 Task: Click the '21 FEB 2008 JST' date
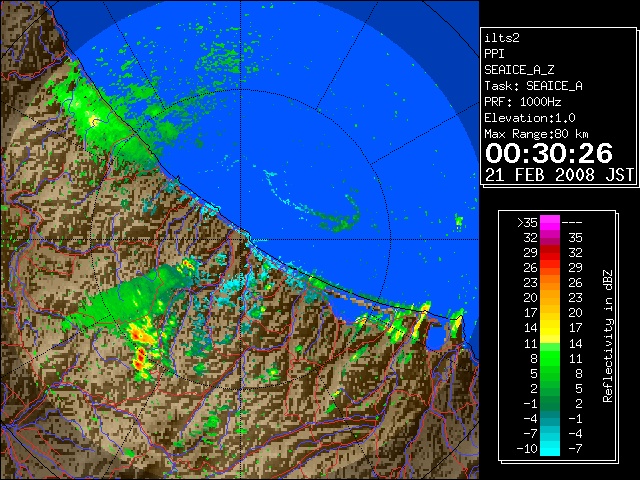coord(559,175)
